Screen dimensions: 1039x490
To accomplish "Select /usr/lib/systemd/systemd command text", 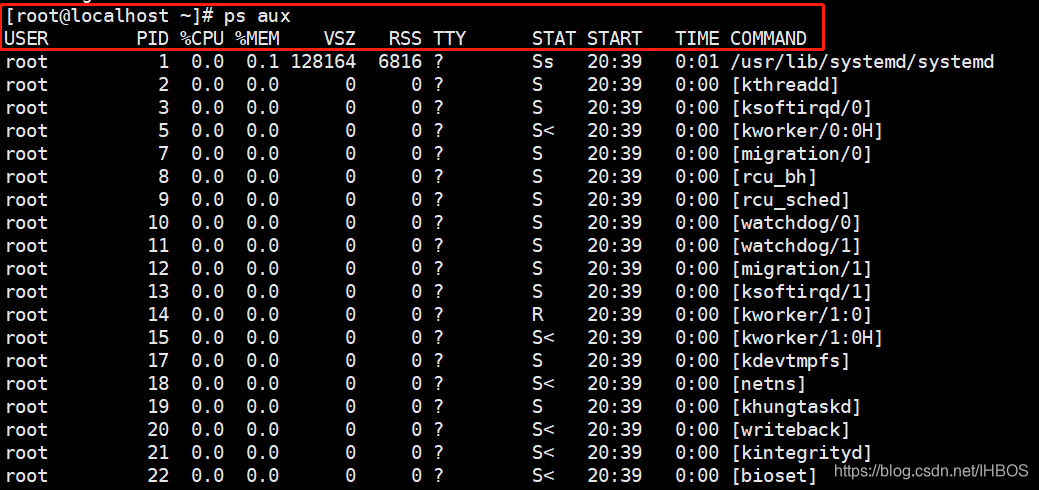I will (x=862, y=62).
